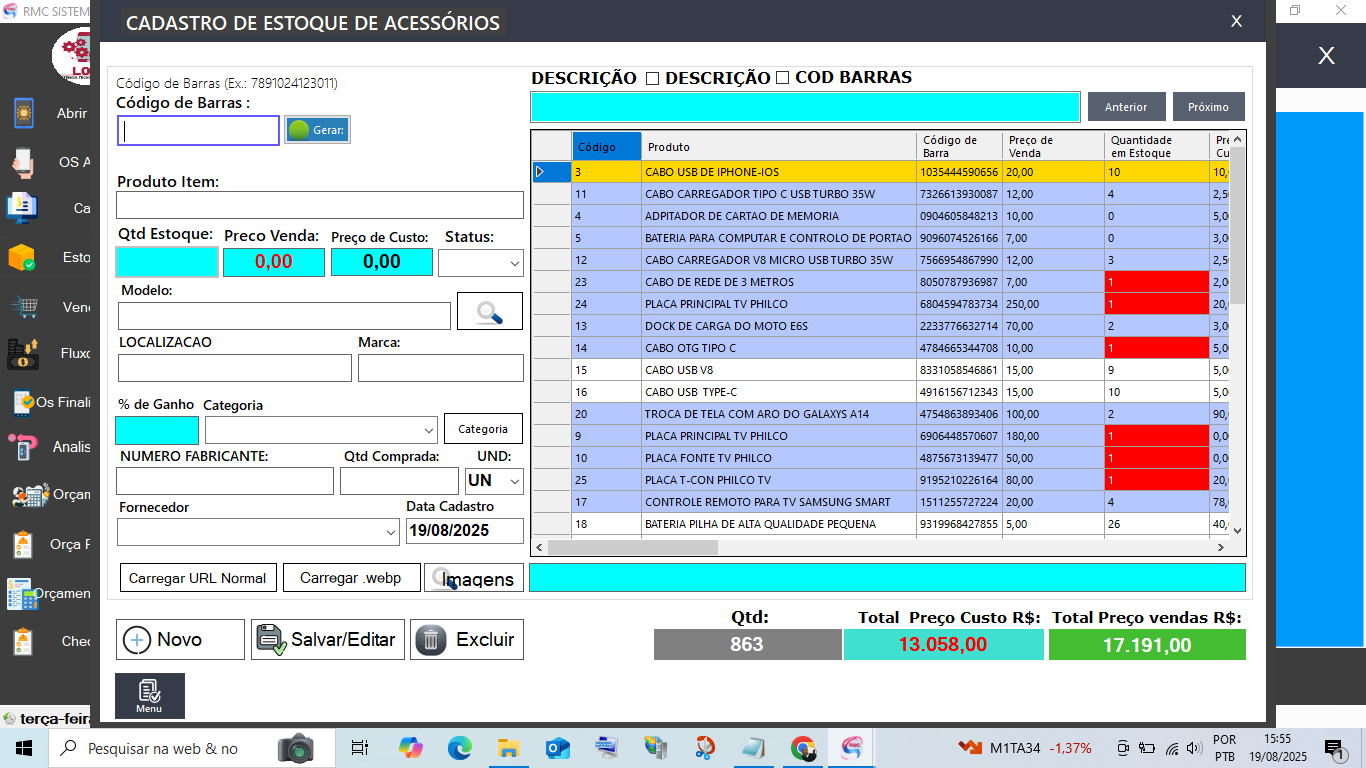Click the Analis sidebar icon
Viewport: 1366px width, 768px height.
click(x=23, y=446)
